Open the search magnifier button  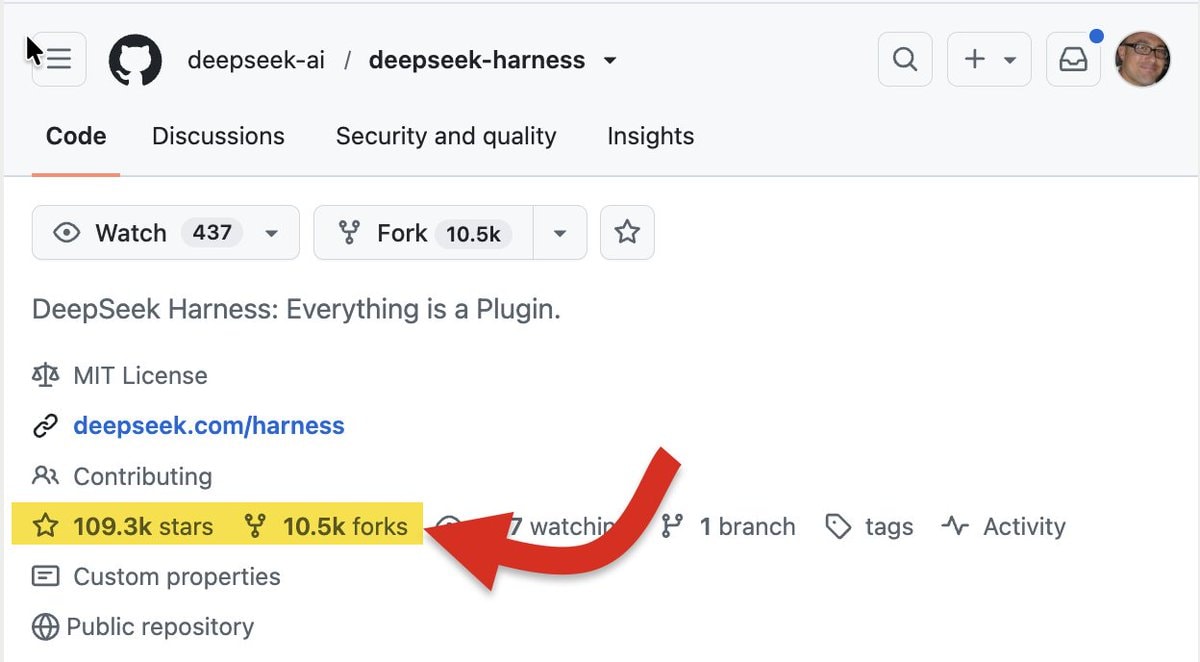click(905, 60)
